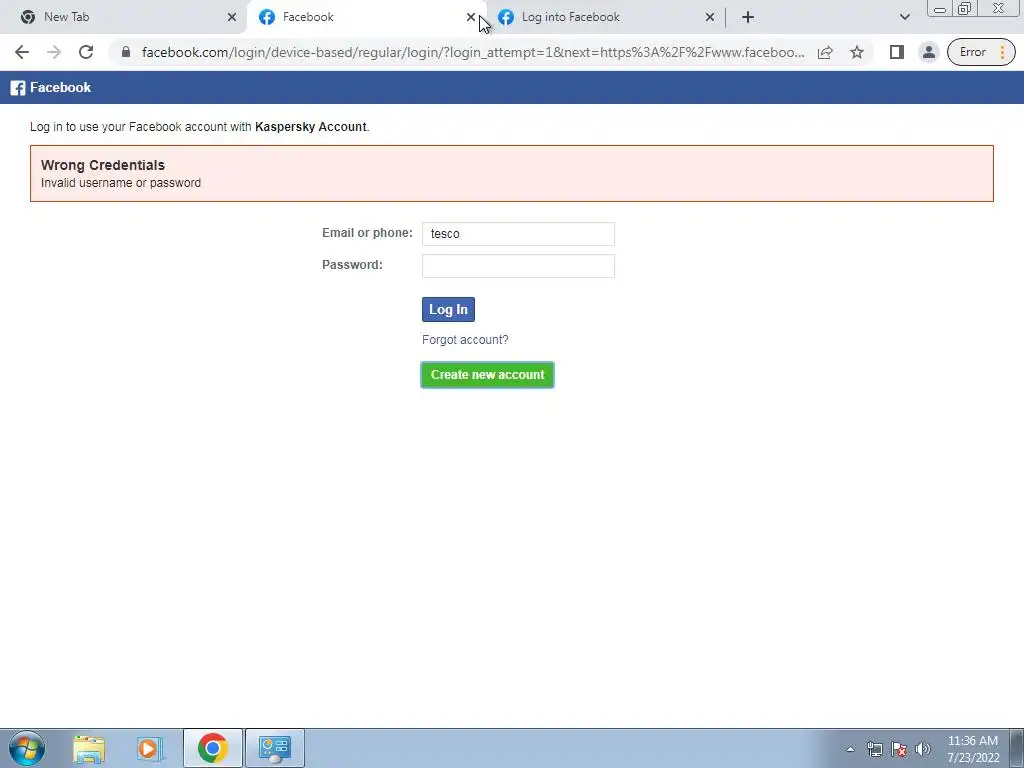Viewport: 1024px width, 768px height.
Task: Open Windows Explorer from the taskbar
Action: [89, 748]
